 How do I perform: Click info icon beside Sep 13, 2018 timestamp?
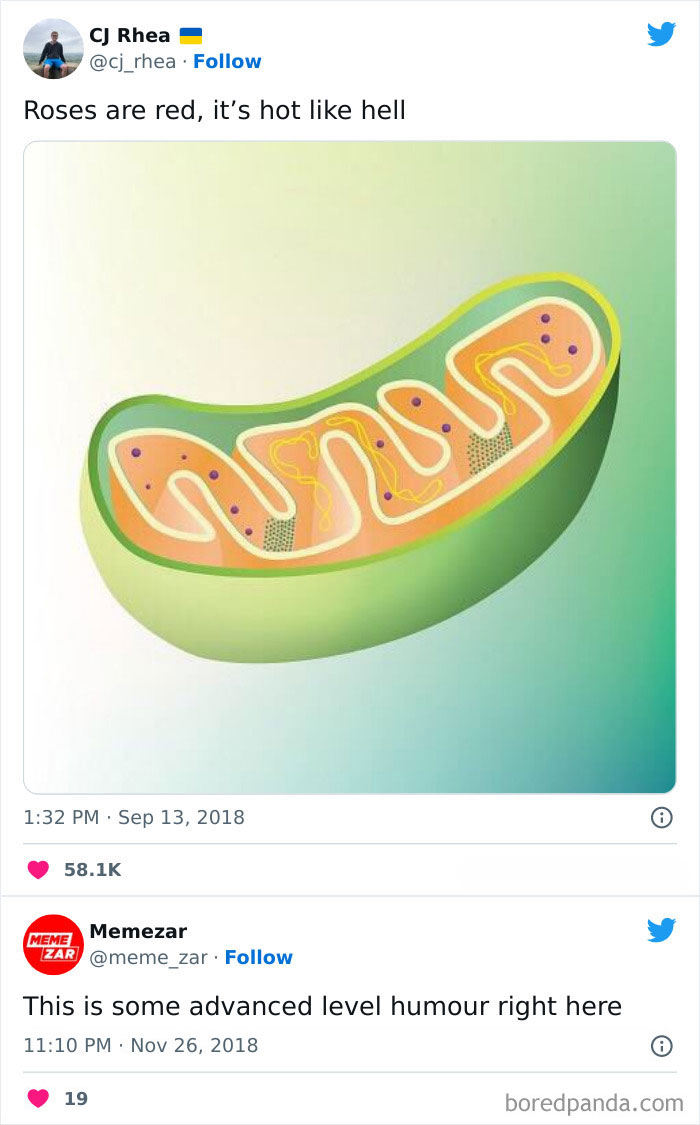pos(661,817)
